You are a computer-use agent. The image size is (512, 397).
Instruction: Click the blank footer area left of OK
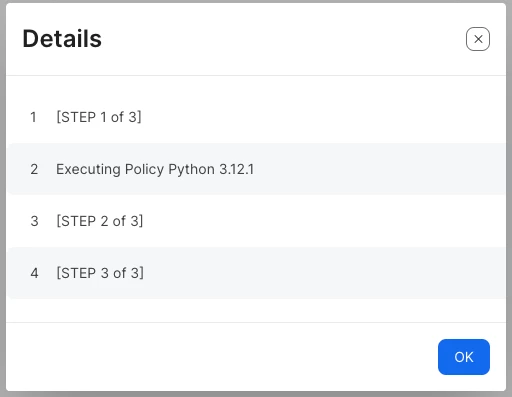[222, 357]
